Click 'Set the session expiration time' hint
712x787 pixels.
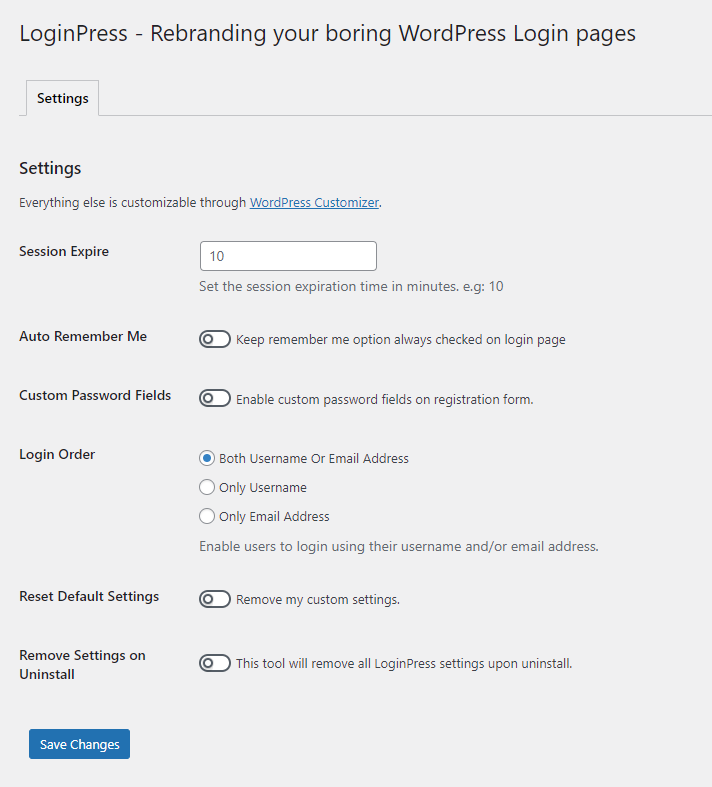[x=351, y=286]
